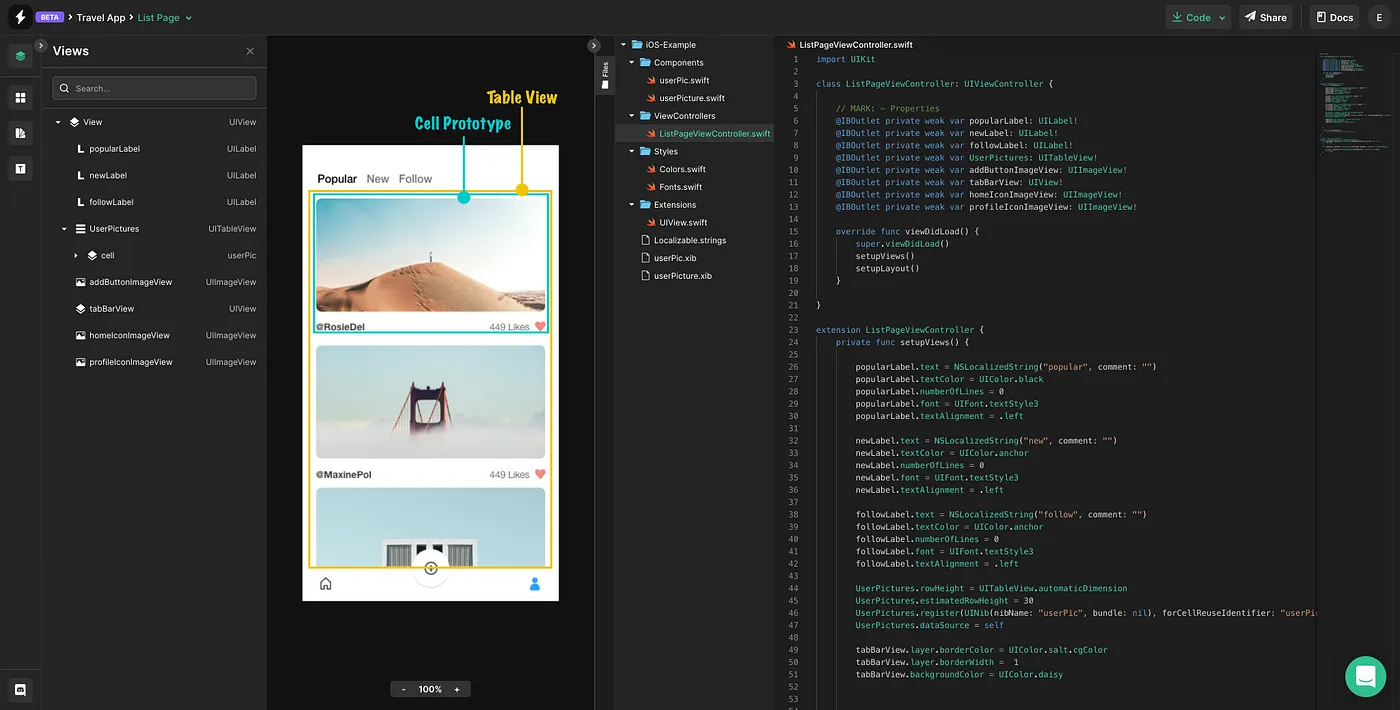Image resolution: width=1400 pixels, height=710 pixels.
Task: Expand the cell tree node
Action: tap(76, 256)
